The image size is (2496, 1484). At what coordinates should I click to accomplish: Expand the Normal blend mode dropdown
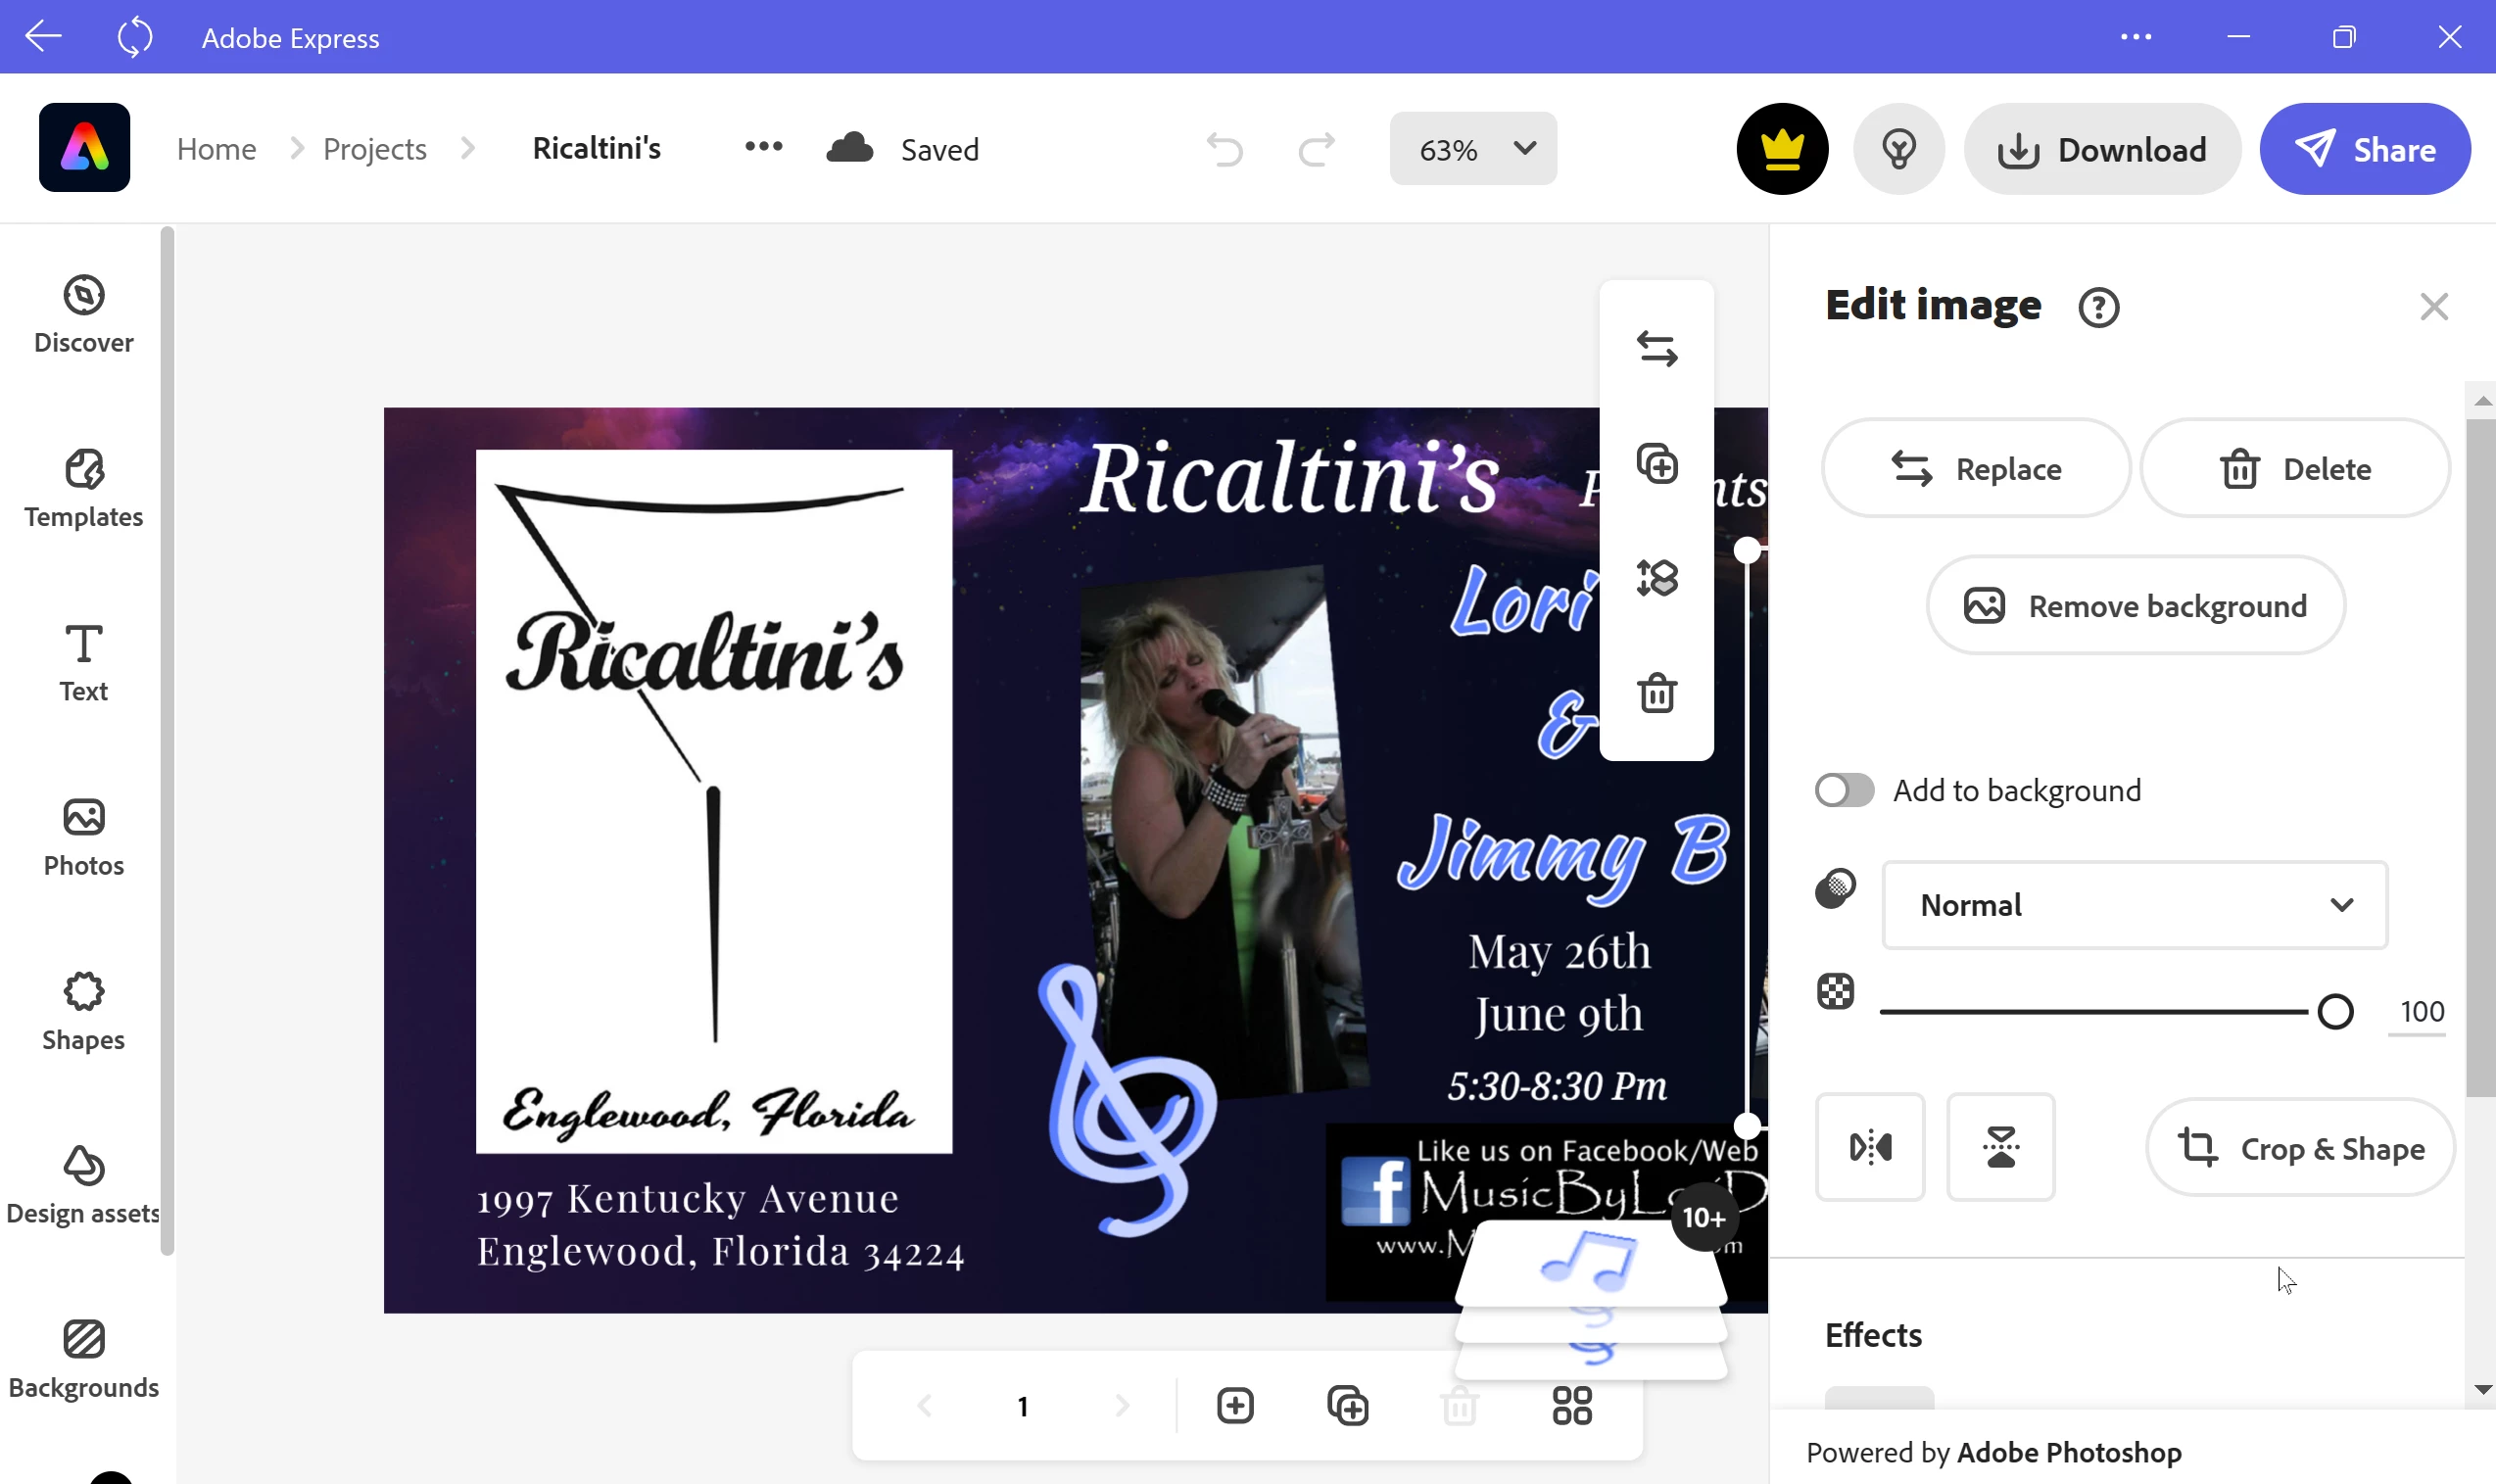(x=2134, y=904)
